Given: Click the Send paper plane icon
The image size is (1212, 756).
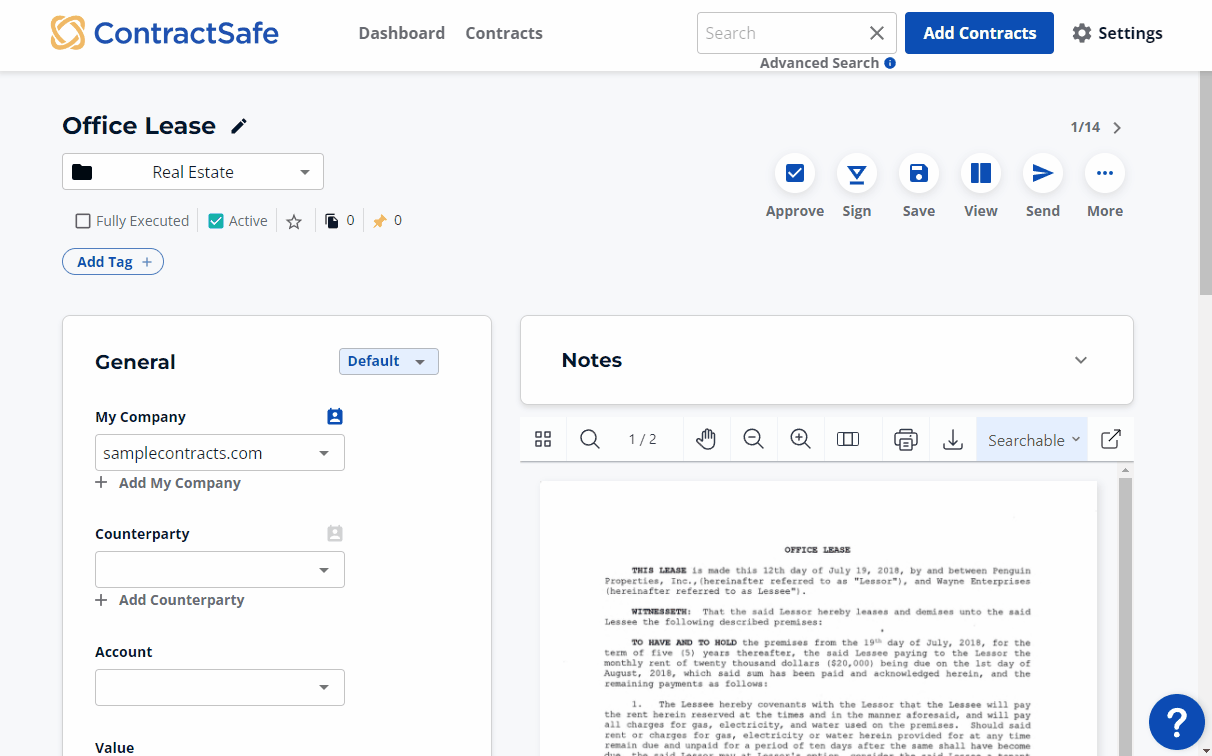Looking at the screenshot, I should point(1042,174).
